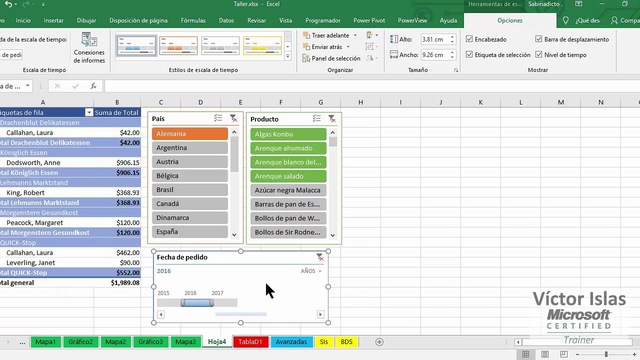Expand the timeline styles gallery

pos(288,56)
